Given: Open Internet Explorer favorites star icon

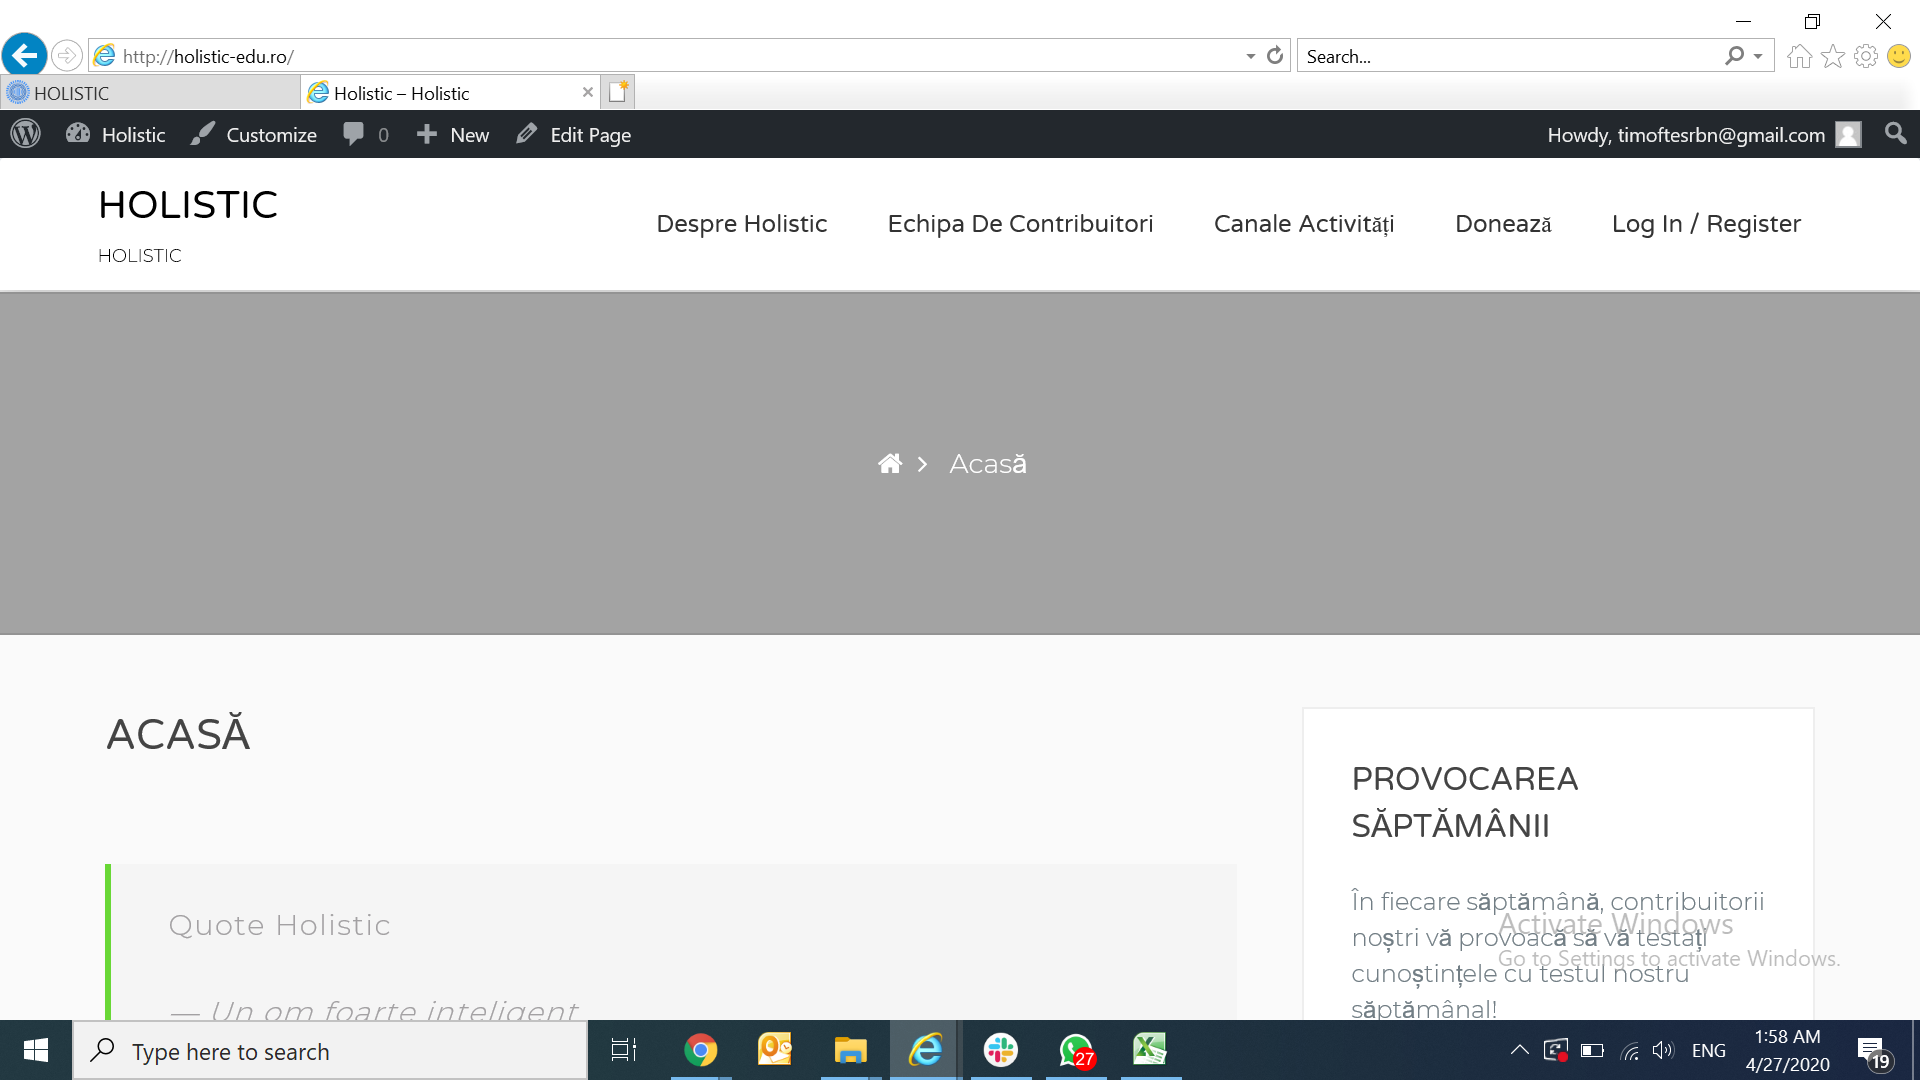Looking at the screenshot, I should (1833, 56).
